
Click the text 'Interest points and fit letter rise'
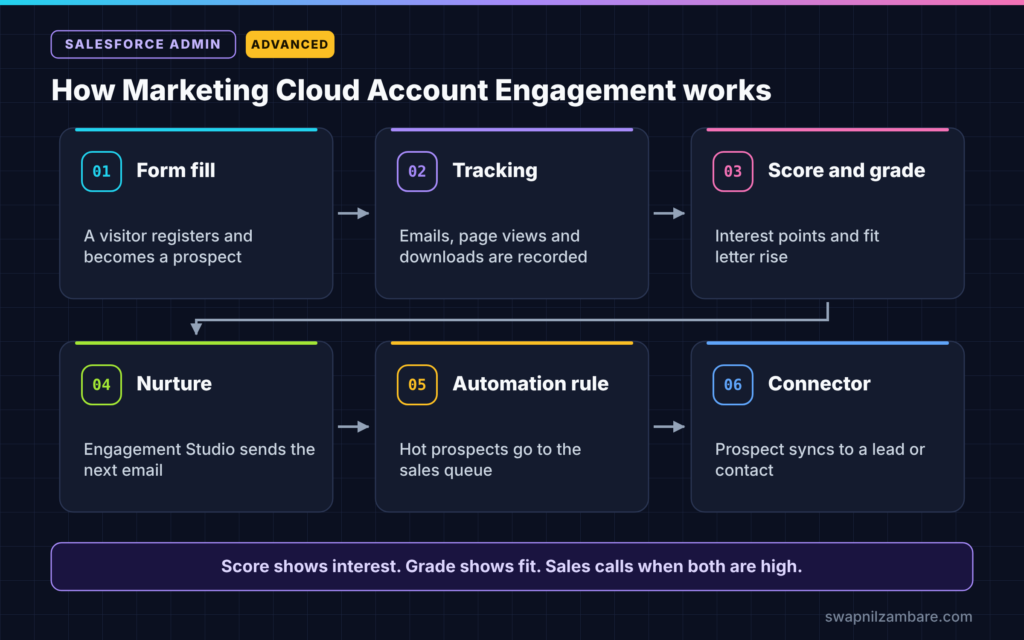[x=797, y=246]
